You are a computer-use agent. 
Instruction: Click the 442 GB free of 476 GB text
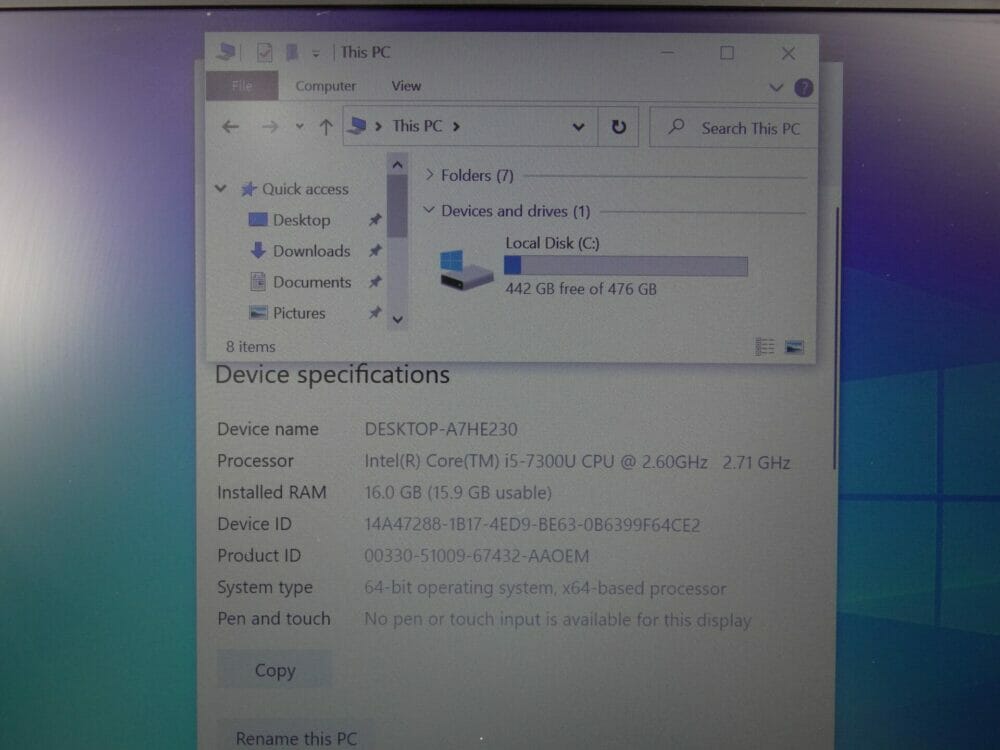[581, 289]
